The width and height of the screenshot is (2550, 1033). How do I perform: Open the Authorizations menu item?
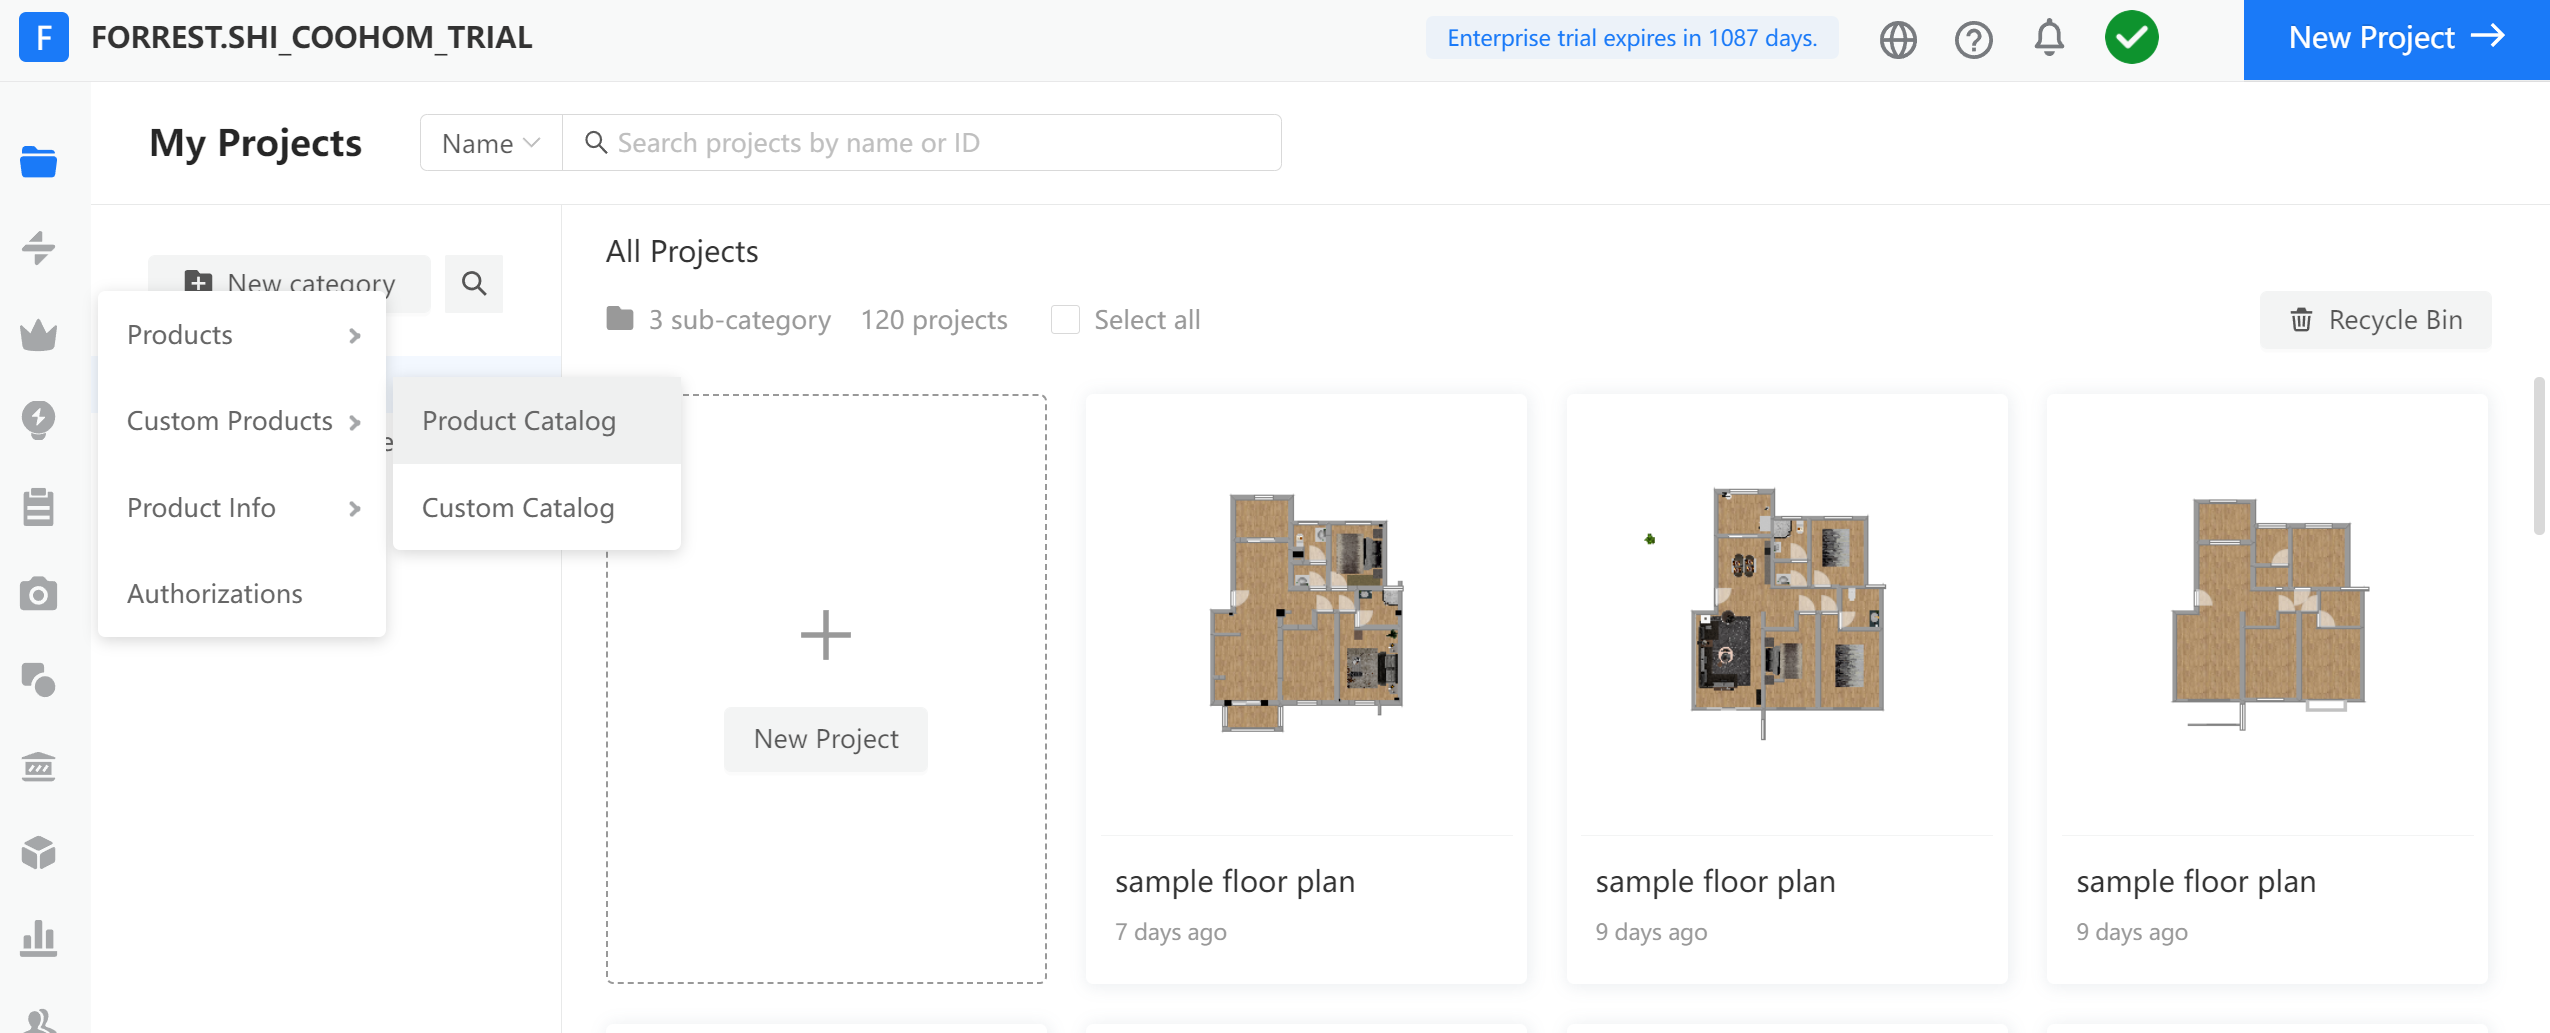215,594
